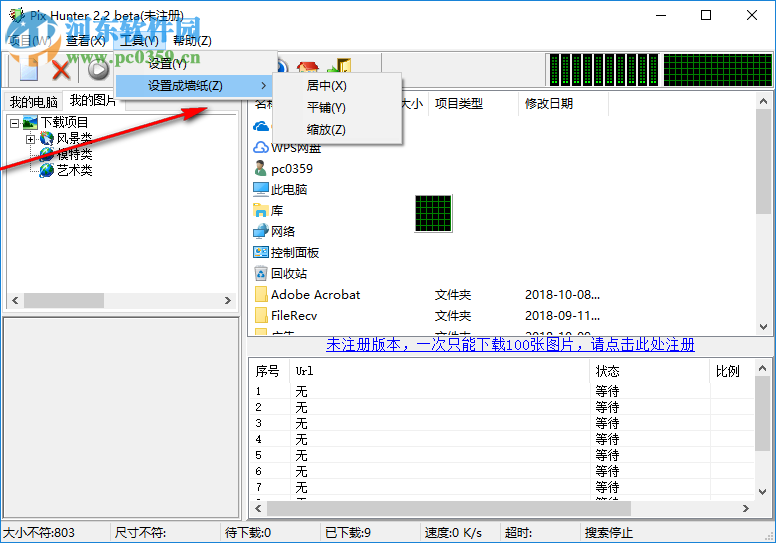Click the blue OneDrive cloud icon
This screenshot has height=543, width=776.
[x=261, y=127]
